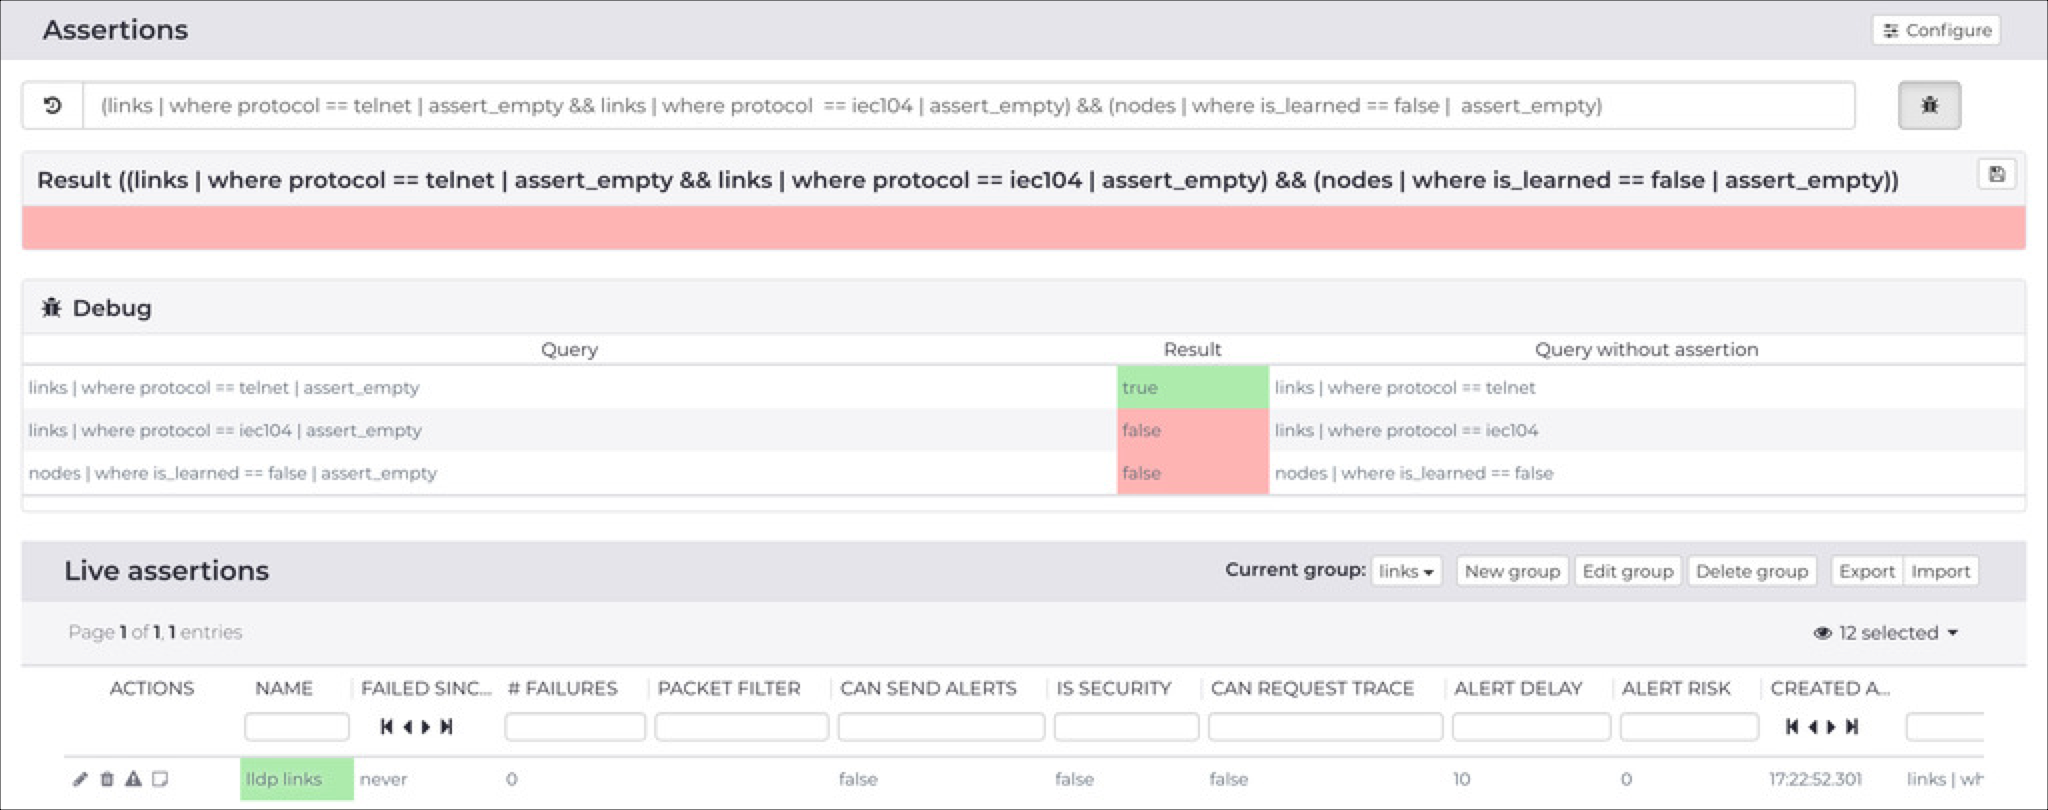The height and width of the screenshot is (810, 2048).
Task: Step forward in CREATED AT filter
Action: pyautogui.click(x=1831, y=727)
